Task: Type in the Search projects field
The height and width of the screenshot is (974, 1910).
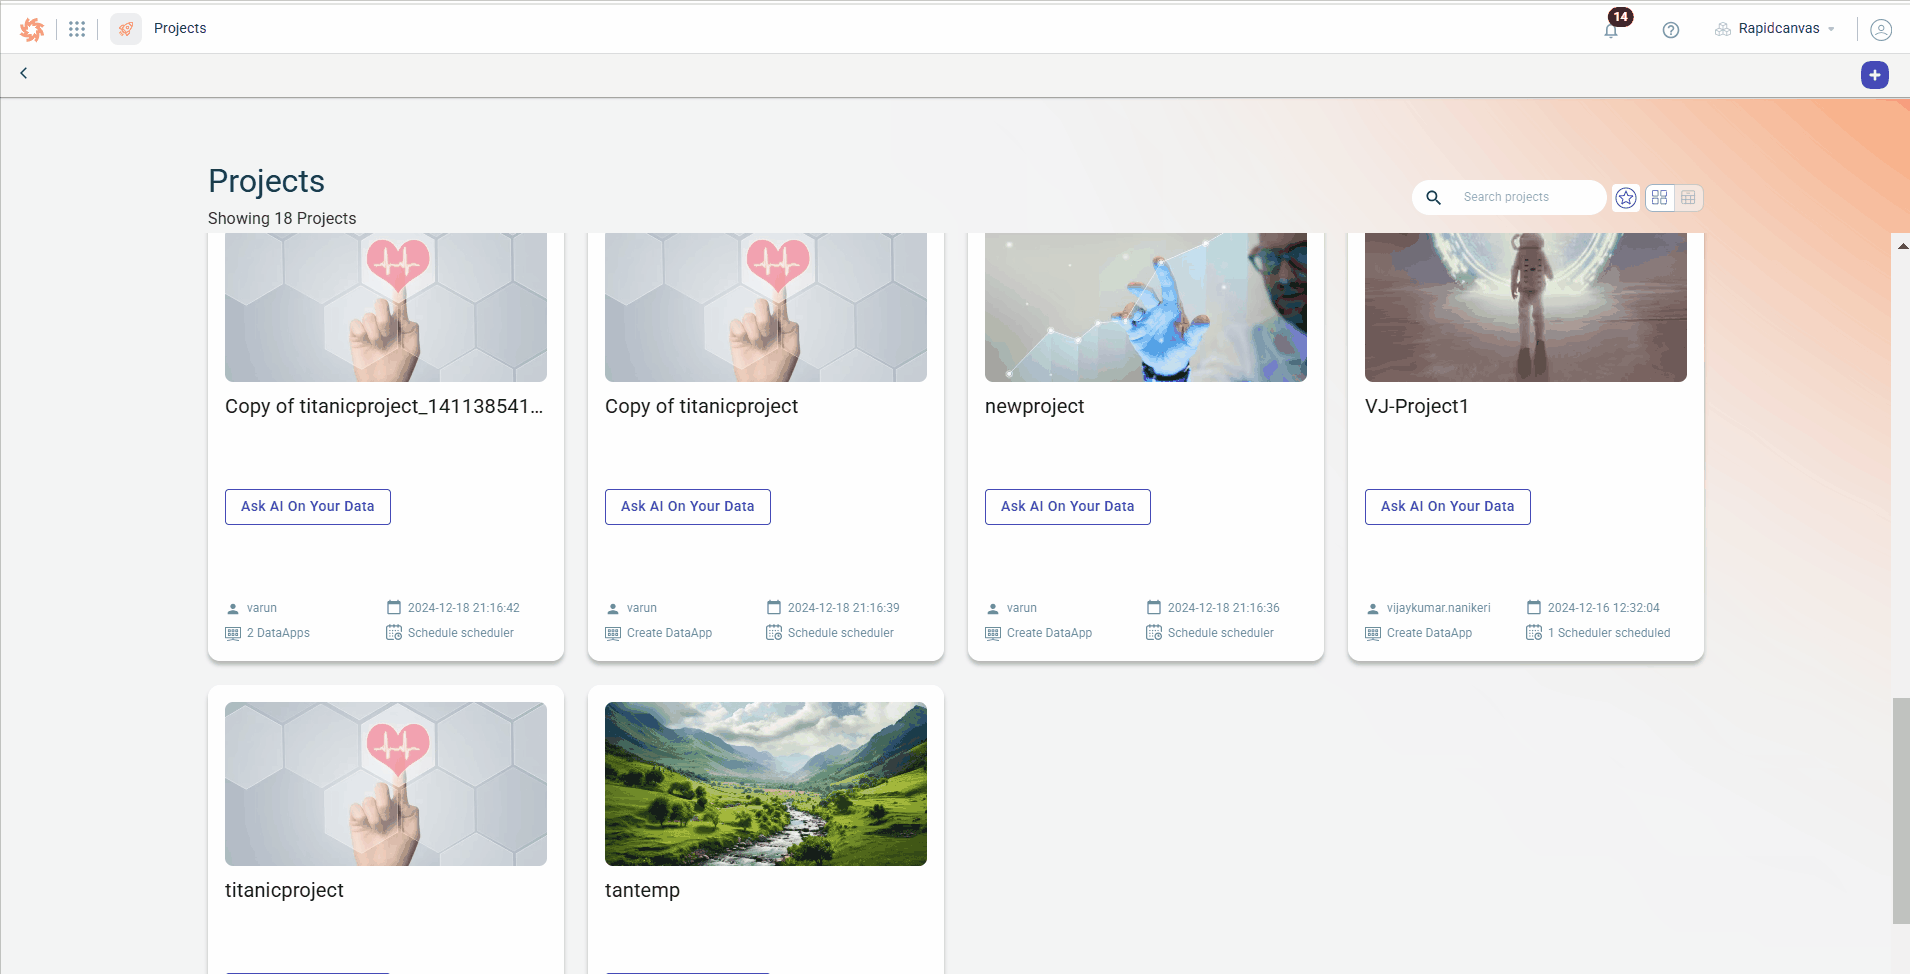Action: click(1525, 198)
